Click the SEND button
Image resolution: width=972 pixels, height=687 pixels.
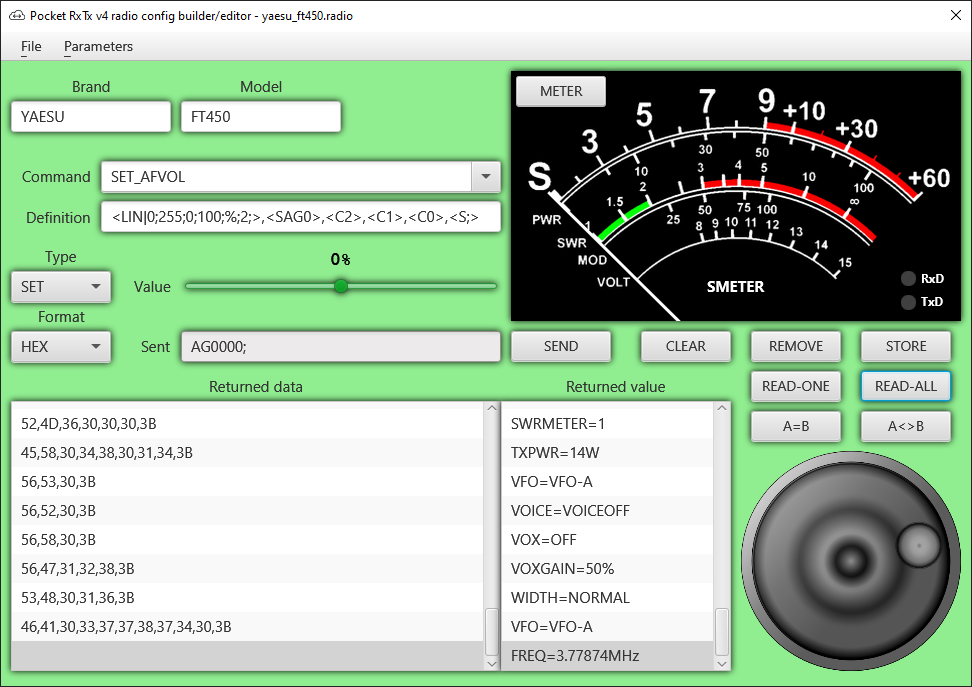click(560, 346)
